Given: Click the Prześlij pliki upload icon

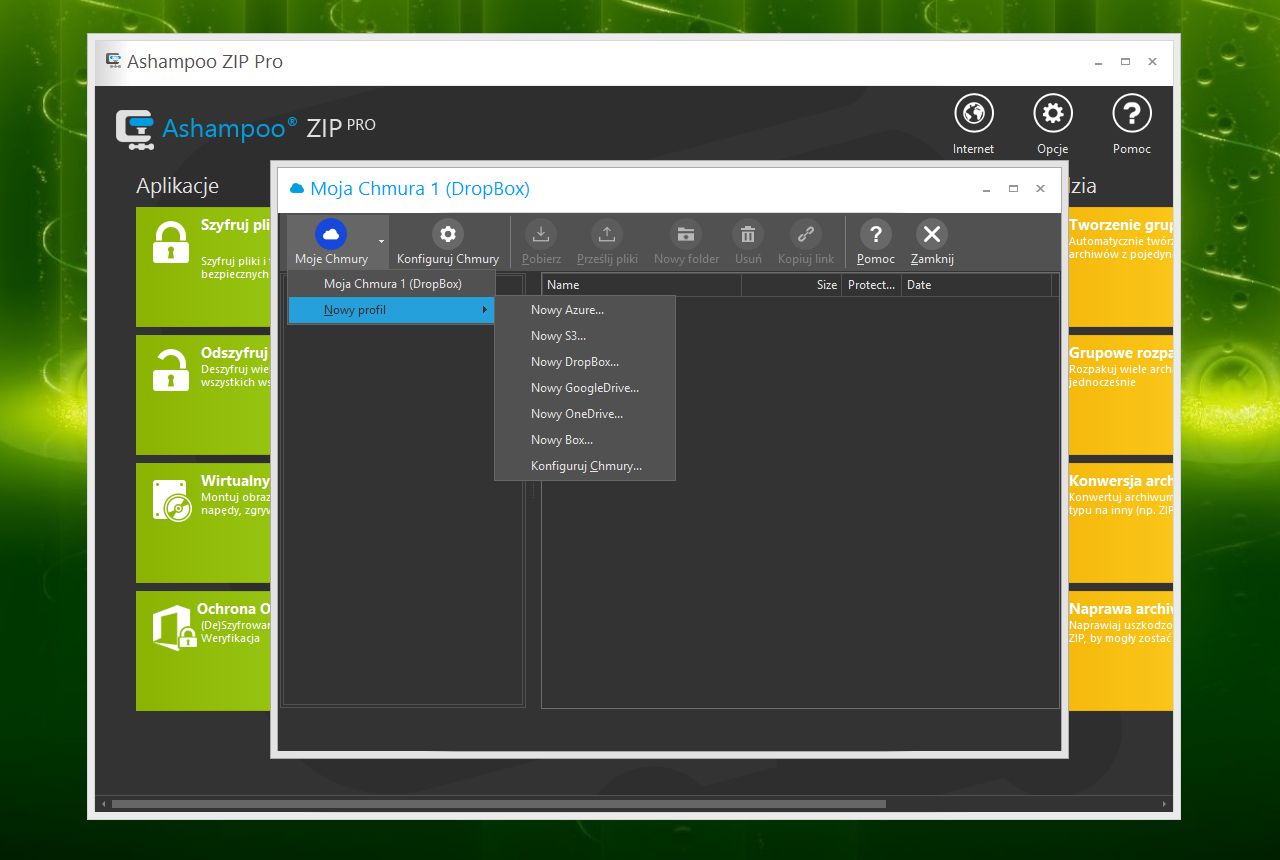Looking at the screenshot, I should tap(607, 234).
